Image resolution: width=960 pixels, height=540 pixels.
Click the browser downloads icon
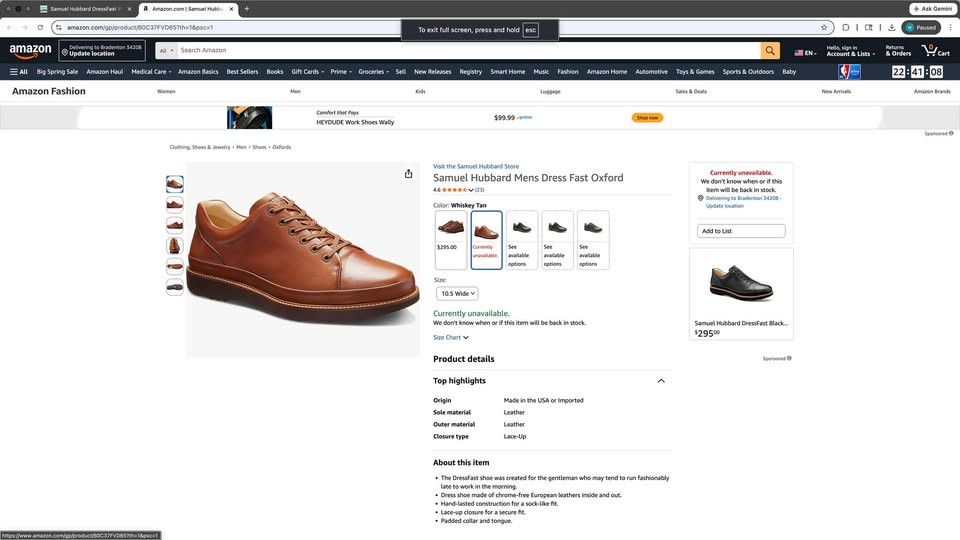coord(891,28)
